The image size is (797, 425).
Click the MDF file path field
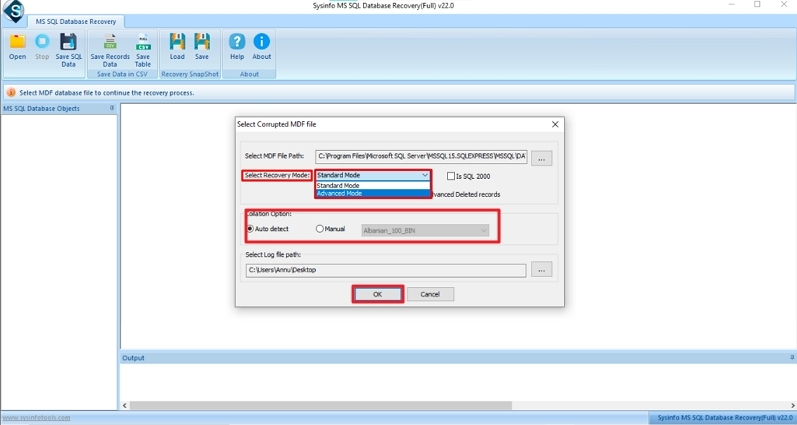pyautogui.click(x=421, y=156)
